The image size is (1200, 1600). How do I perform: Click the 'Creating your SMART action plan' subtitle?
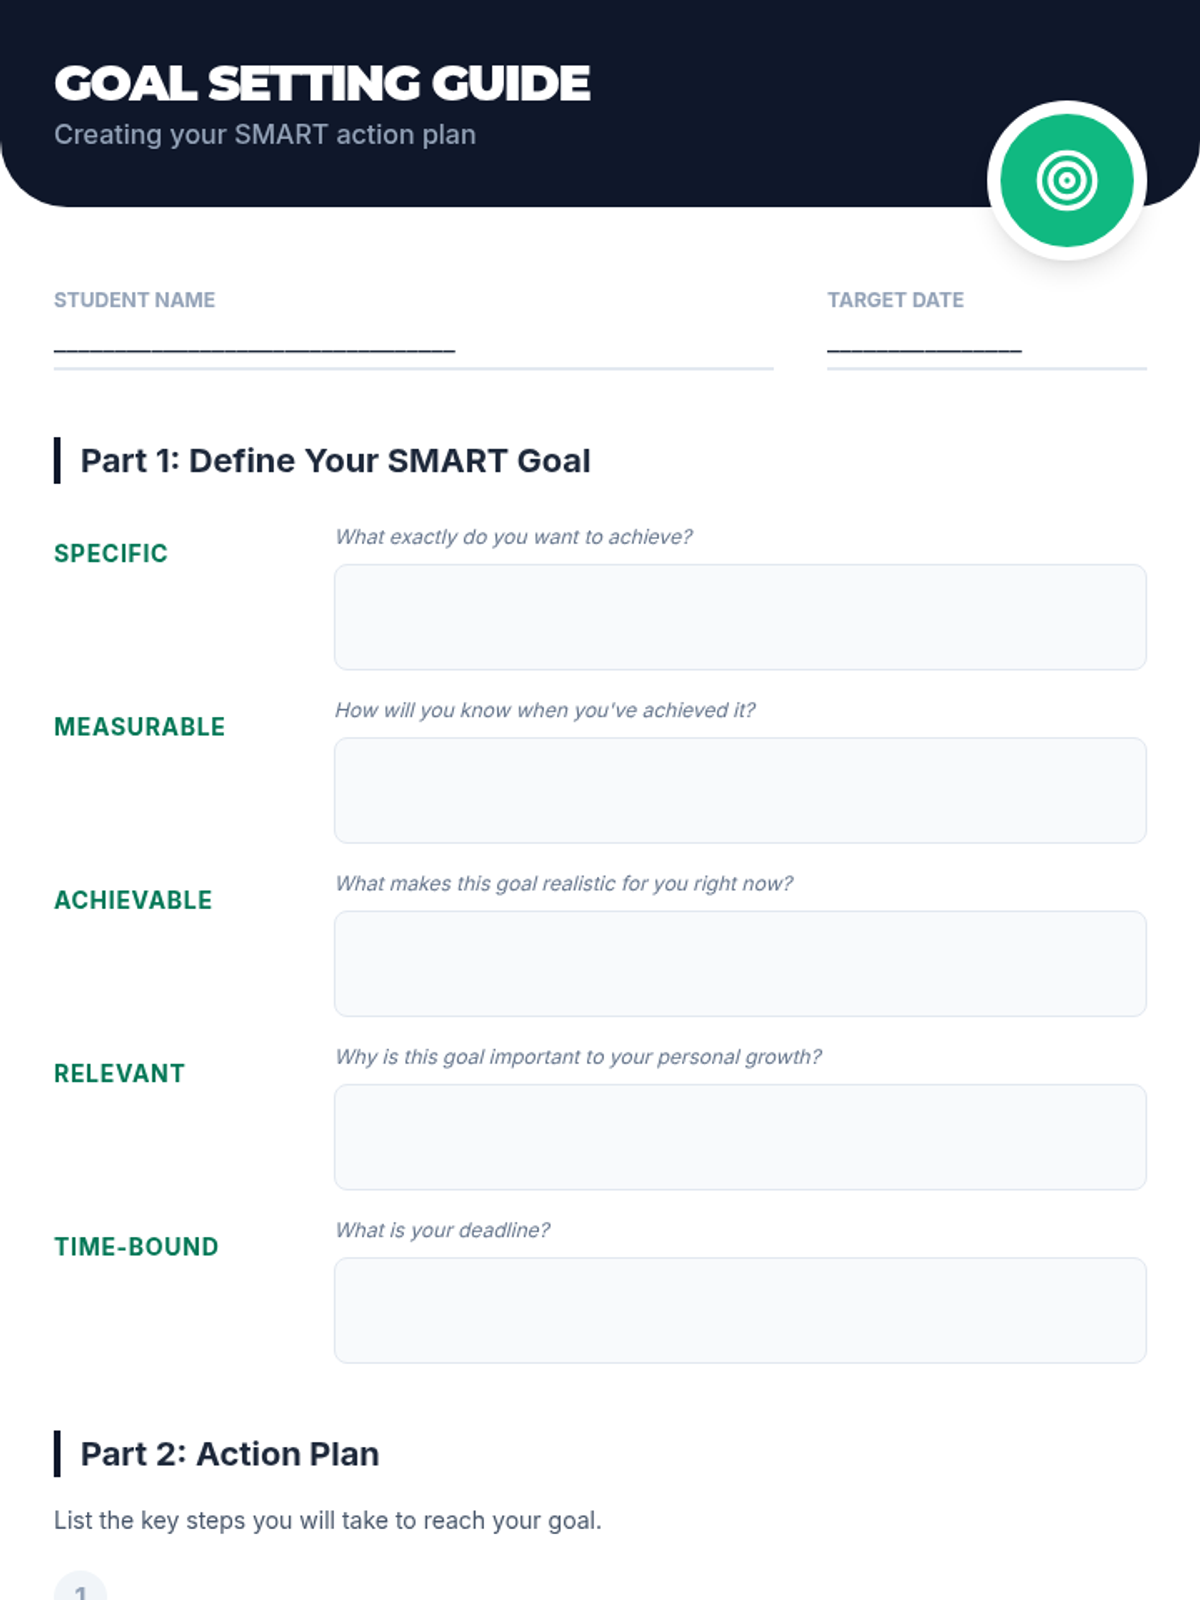click(x=265, y=134)
